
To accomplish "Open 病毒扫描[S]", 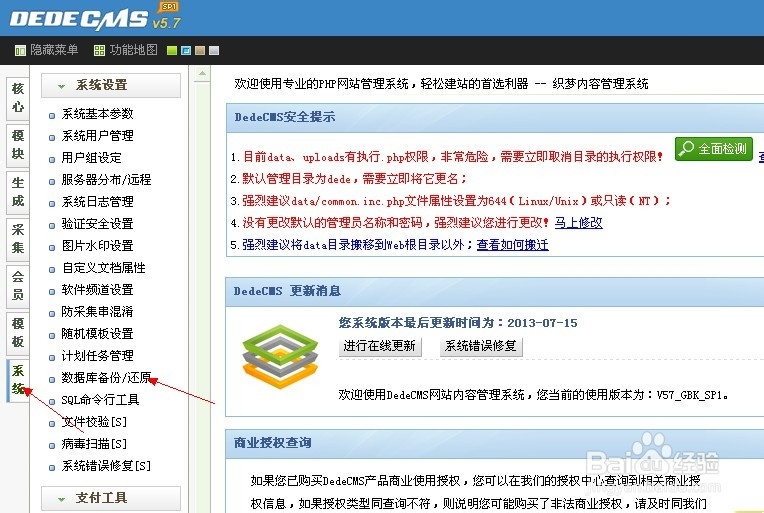I will click(x=94, y=444).
